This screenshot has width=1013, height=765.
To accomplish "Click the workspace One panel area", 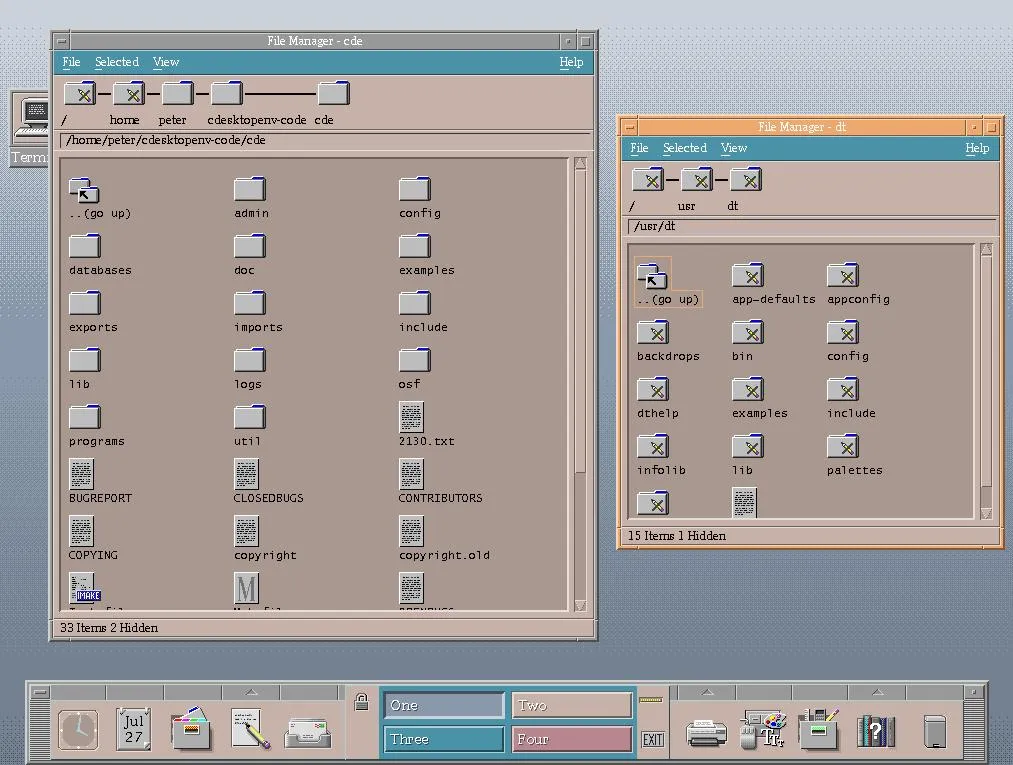I will click(443, 705).
